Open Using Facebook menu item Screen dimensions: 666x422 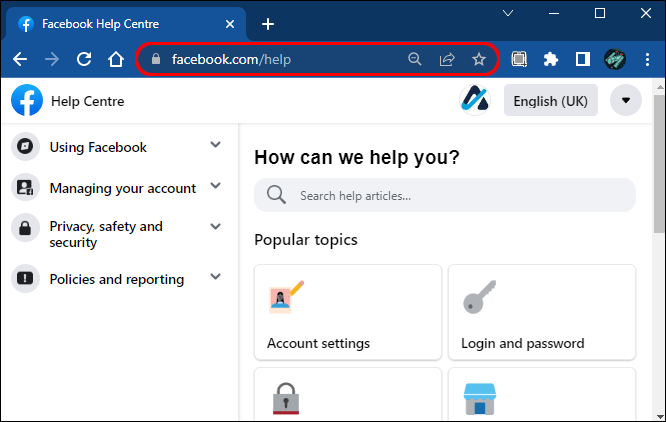pyautogui.click(x=98, y=147)
